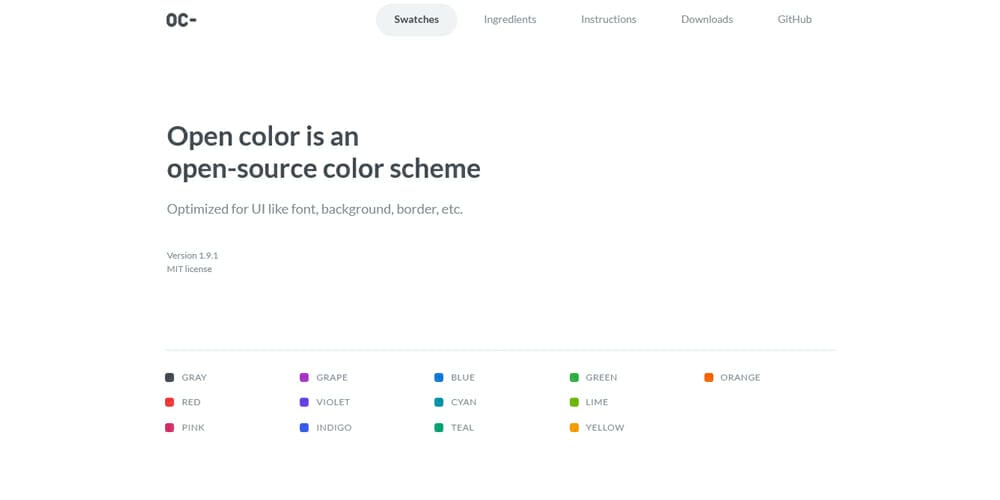Jump to the YELLOW label link

pos(605,428)
